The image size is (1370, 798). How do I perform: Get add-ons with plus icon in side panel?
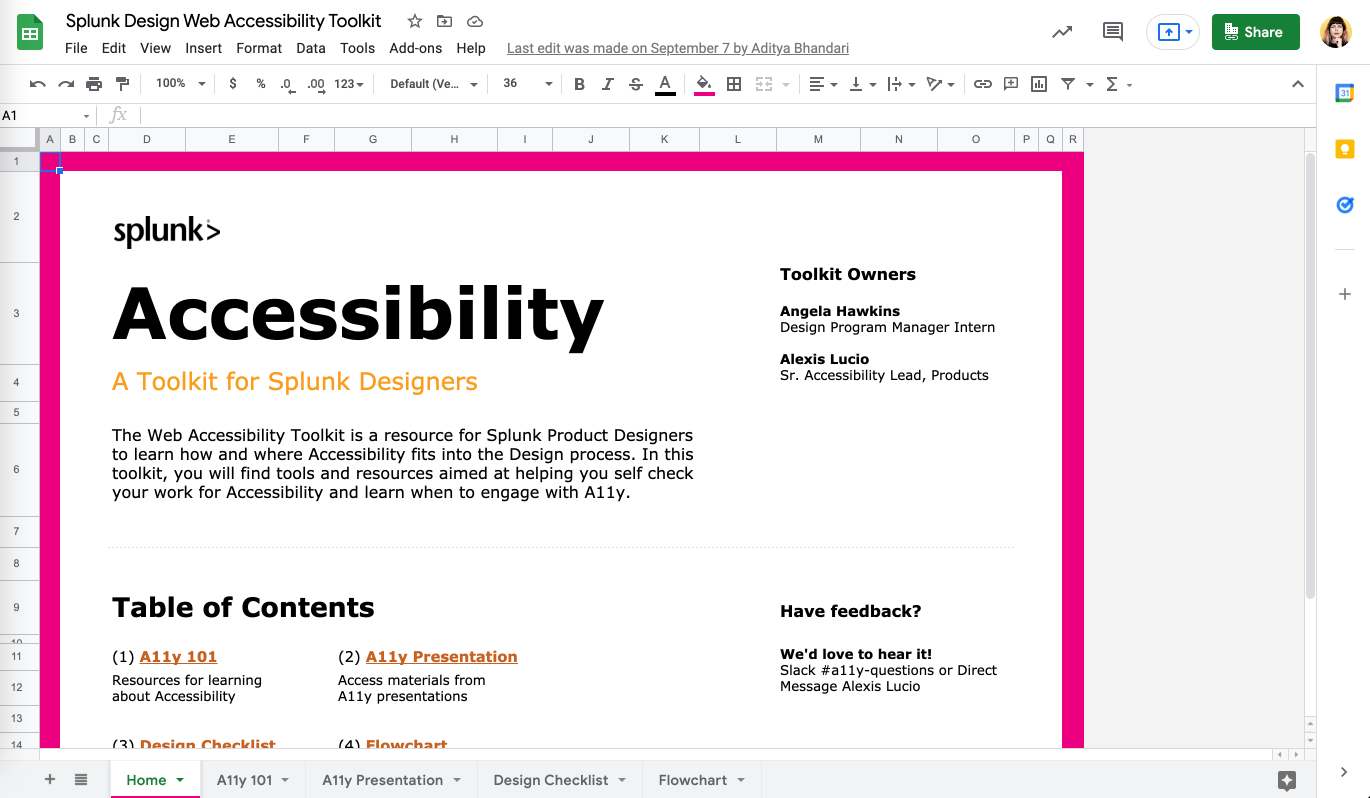(x=1345, y=294)
